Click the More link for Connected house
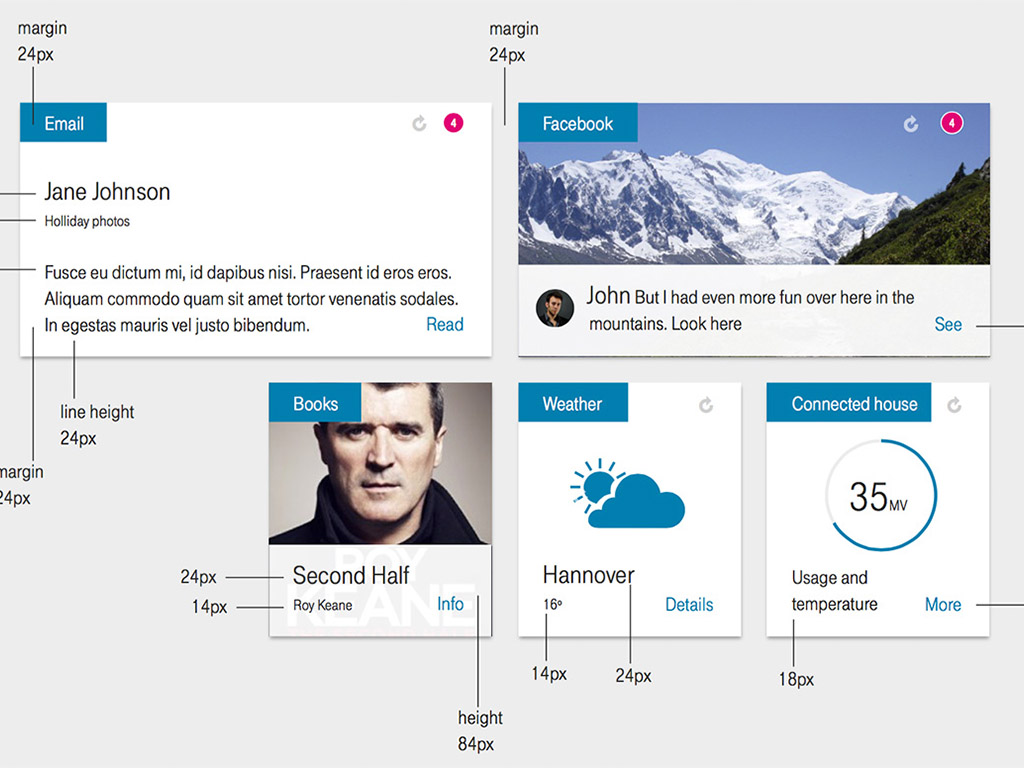 942,604
